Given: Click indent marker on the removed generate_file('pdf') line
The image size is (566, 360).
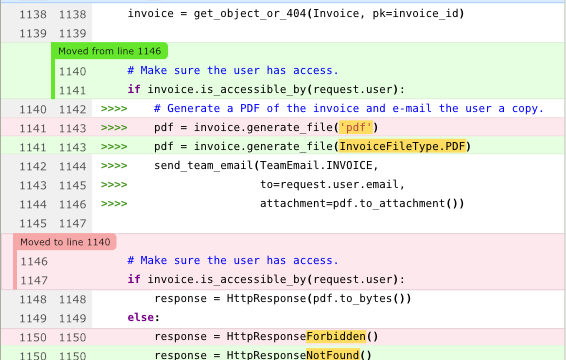Looking at the screenshot, I should click(x=114, y=127).
